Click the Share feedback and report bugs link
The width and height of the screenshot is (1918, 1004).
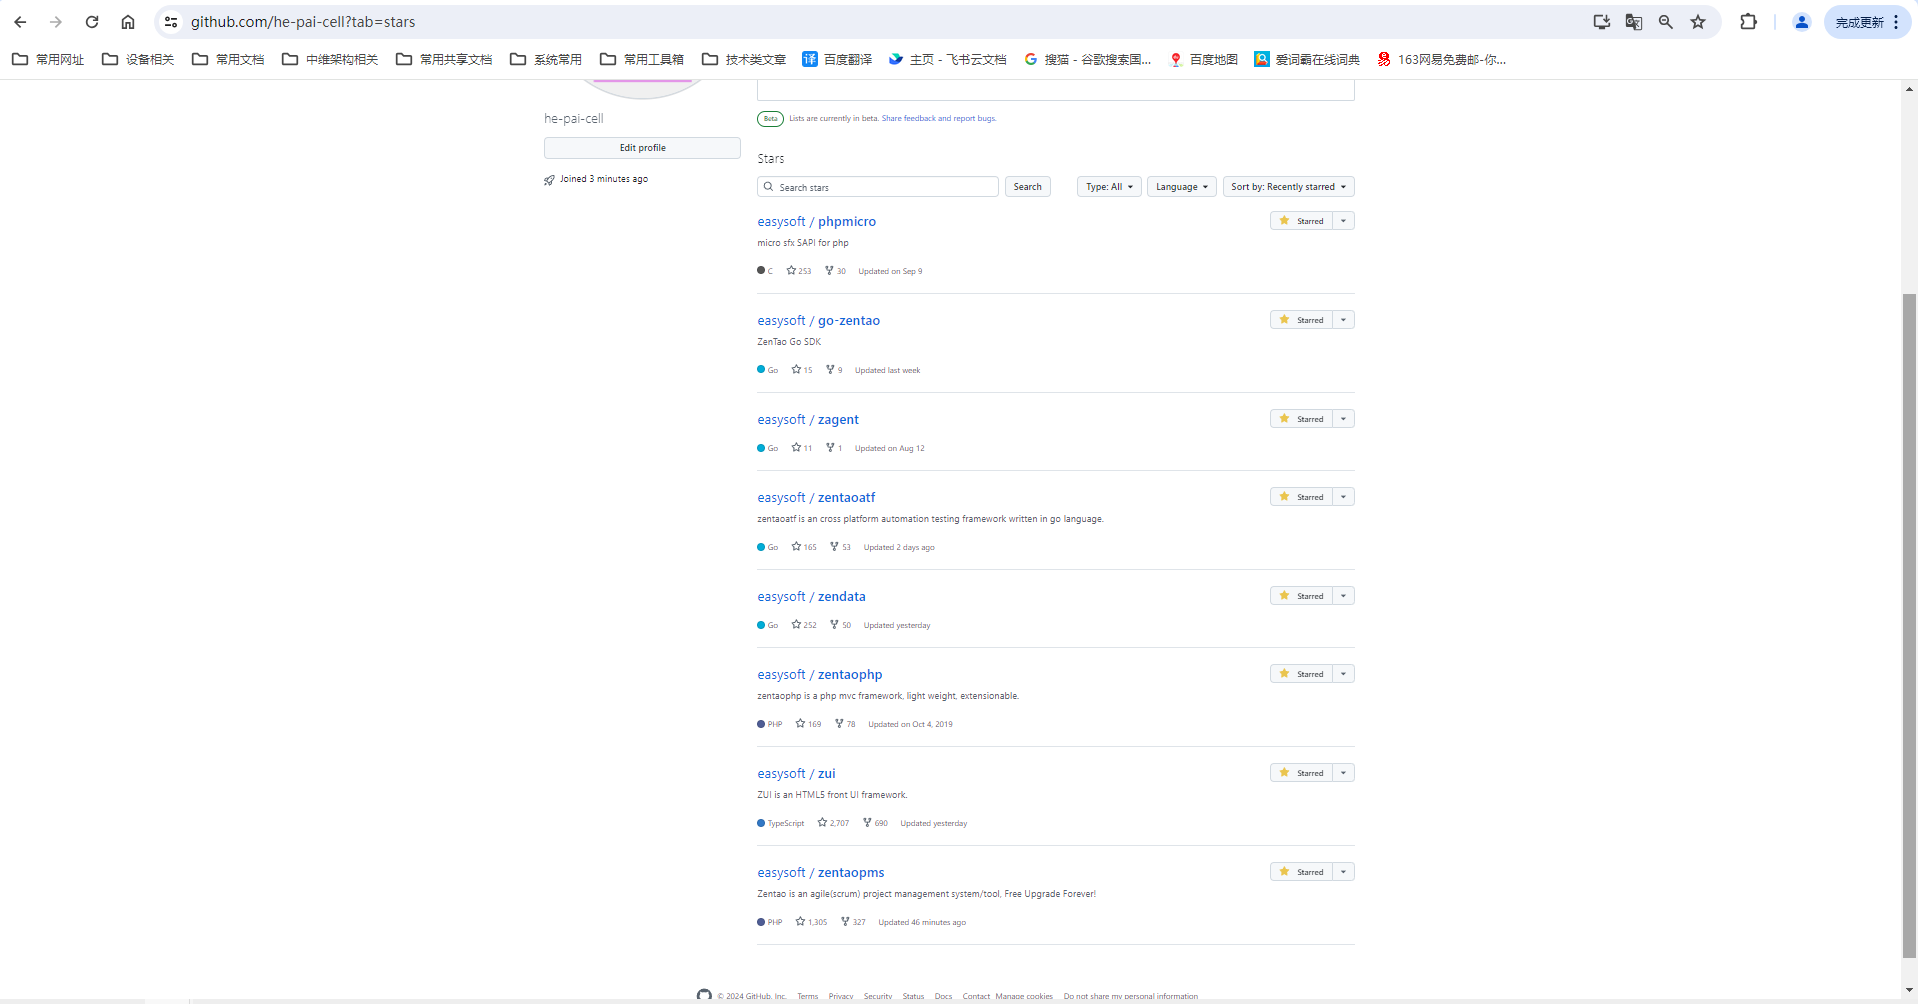(939, 118)
